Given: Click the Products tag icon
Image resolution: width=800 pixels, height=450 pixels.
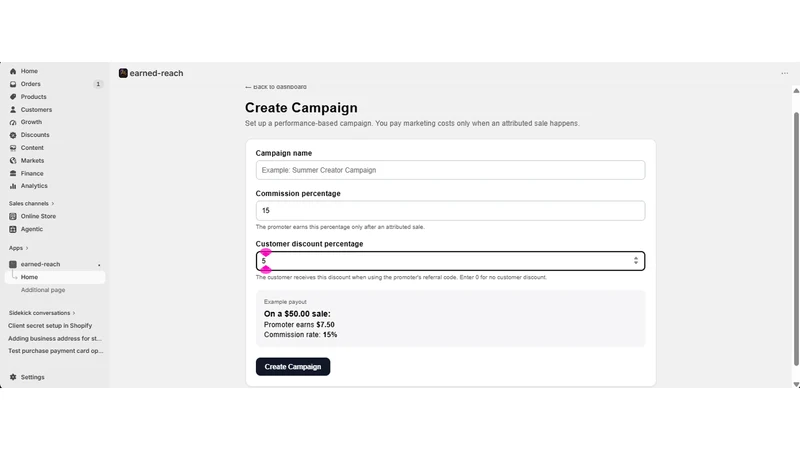Looking at the screenshot, I should point(13,97).
